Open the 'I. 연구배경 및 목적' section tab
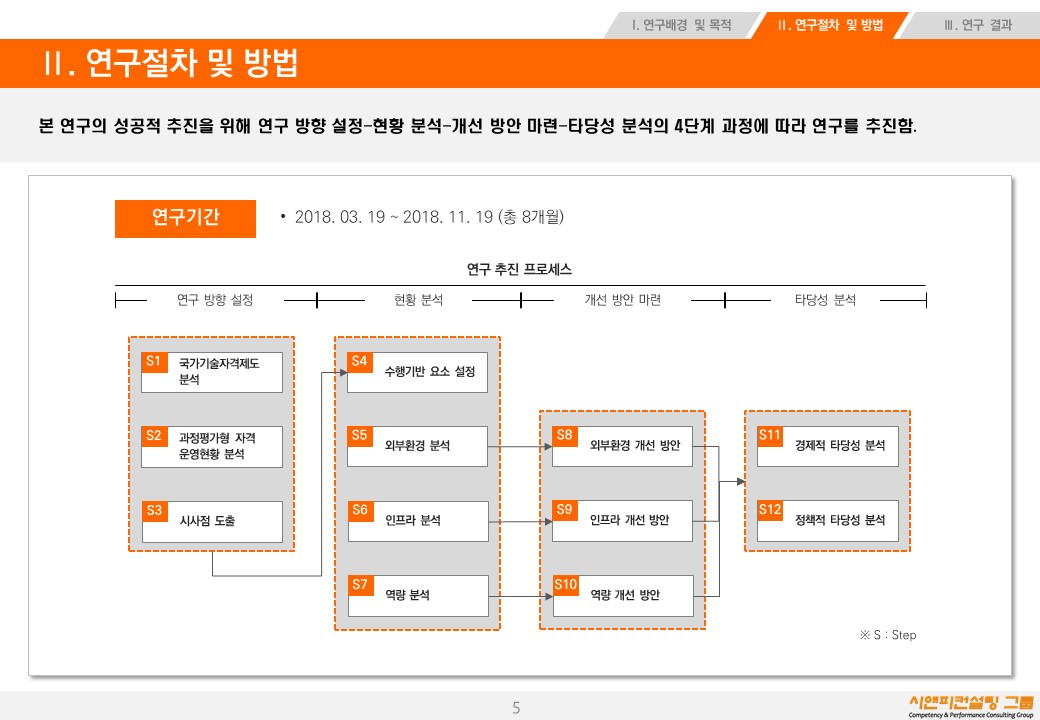 coord(682,25)
